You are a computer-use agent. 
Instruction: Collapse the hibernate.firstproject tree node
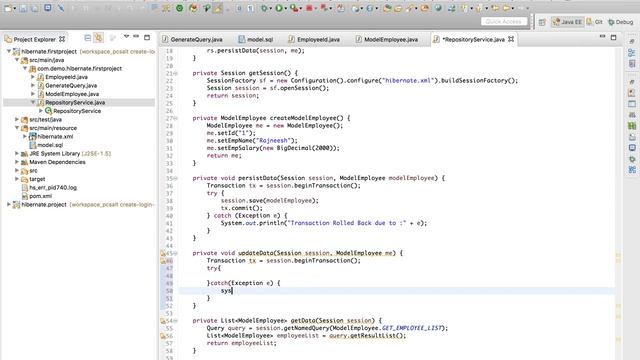(x=9, y=51)
